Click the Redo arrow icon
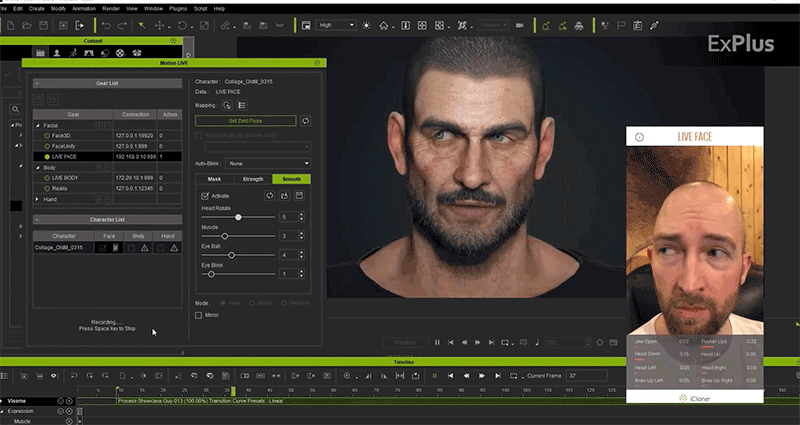This screenshot has height=425, width=800. pos(122,26)
